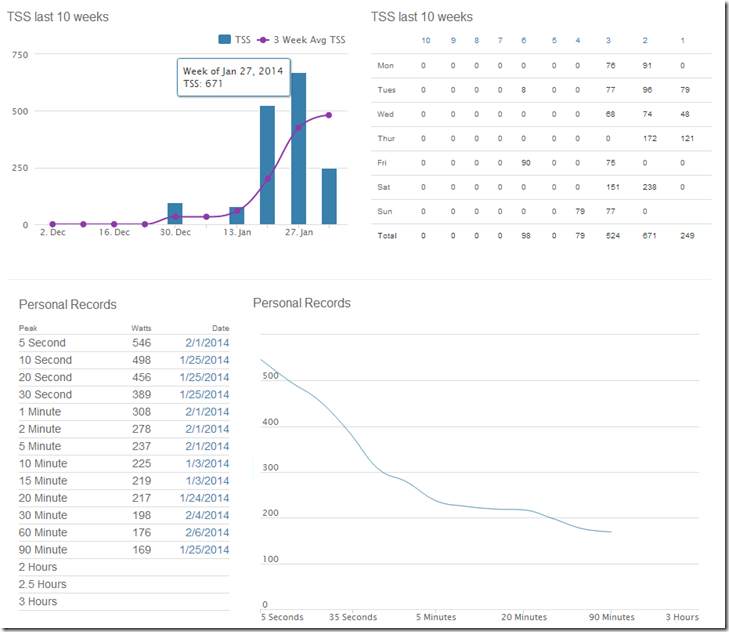Click the Mon row label

[x=385, y=66]
